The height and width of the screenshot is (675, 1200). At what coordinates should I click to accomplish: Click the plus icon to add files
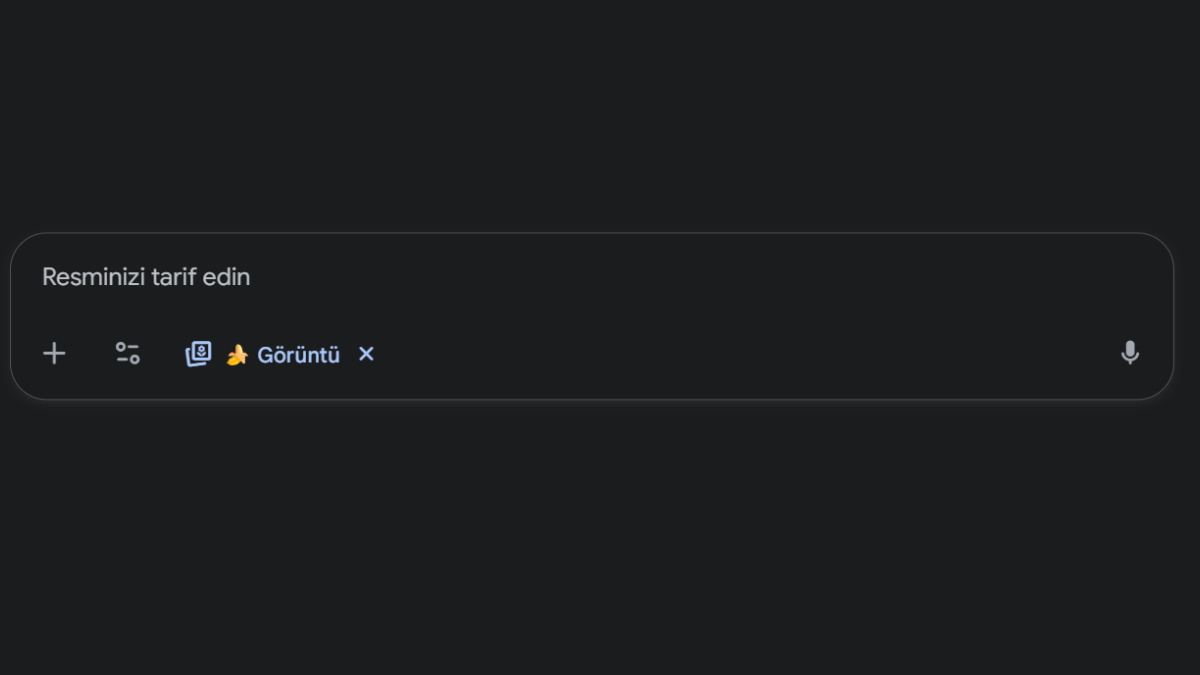click(x=54, y=353)
